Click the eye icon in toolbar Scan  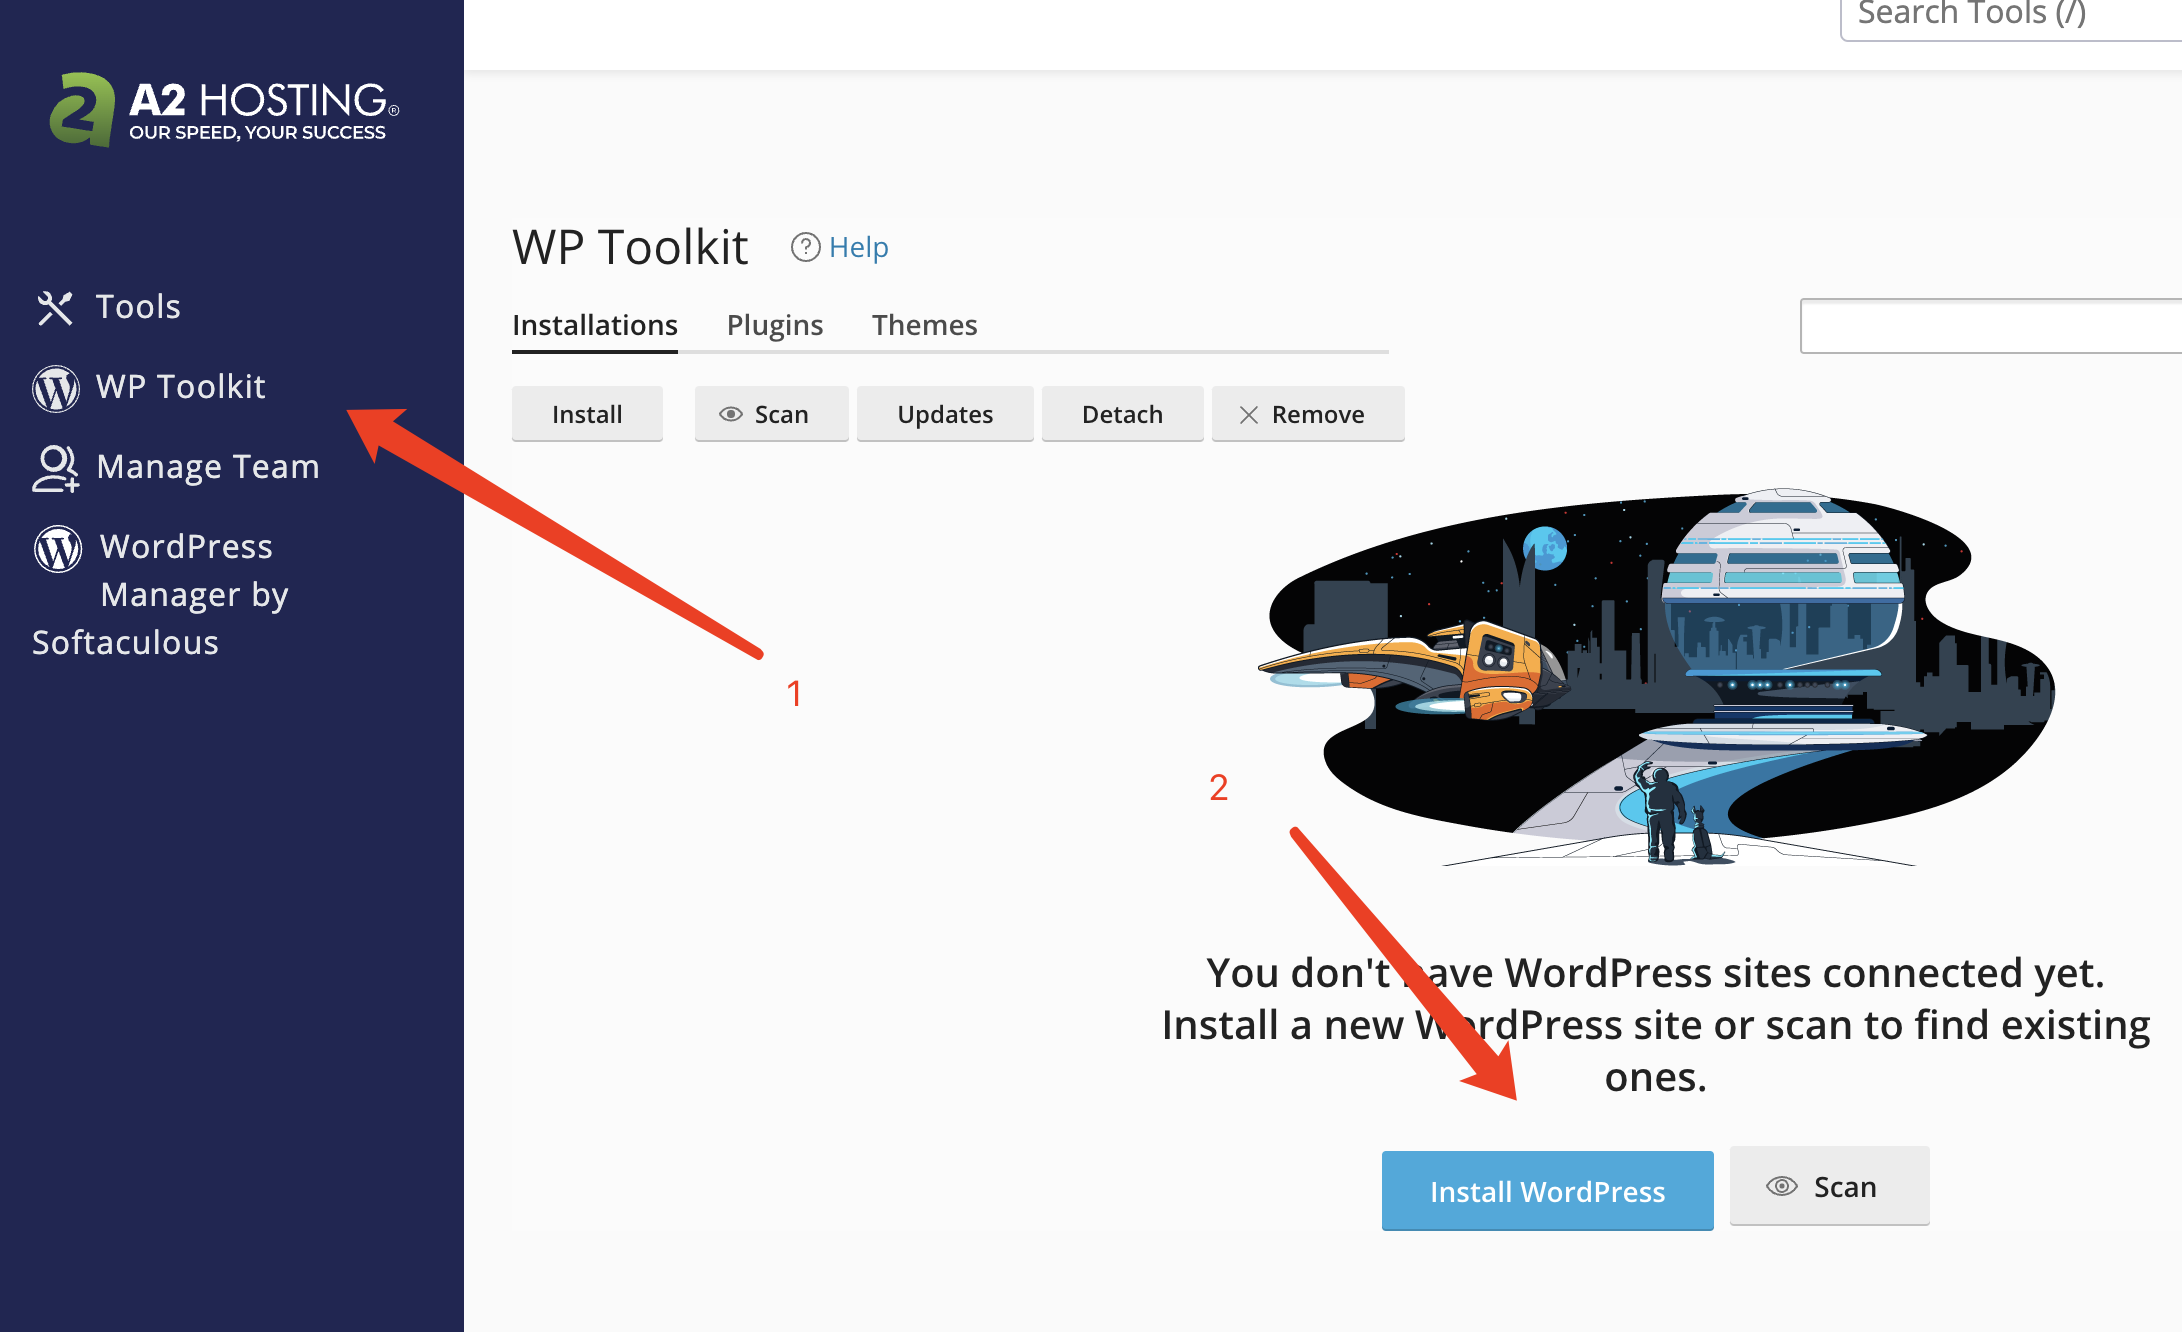coord(731,414)
